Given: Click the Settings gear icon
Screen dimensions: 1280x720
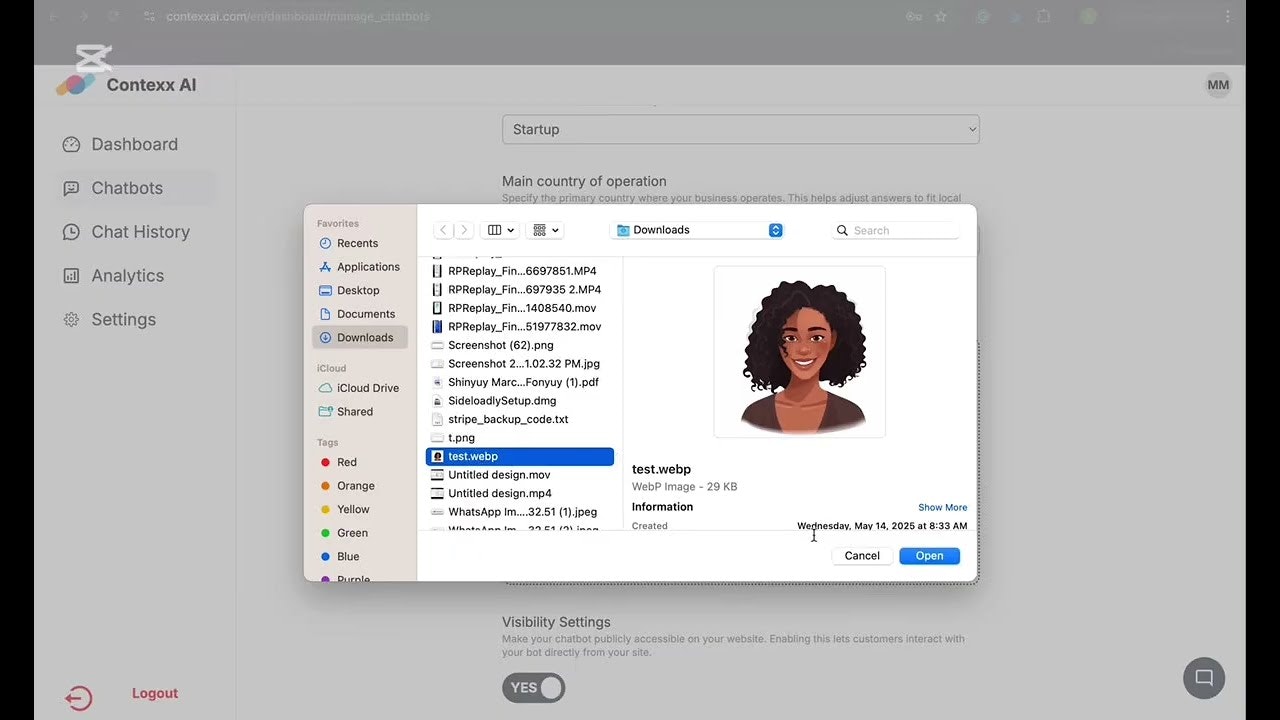Looking at the screenshot, I should coord(71,320).
